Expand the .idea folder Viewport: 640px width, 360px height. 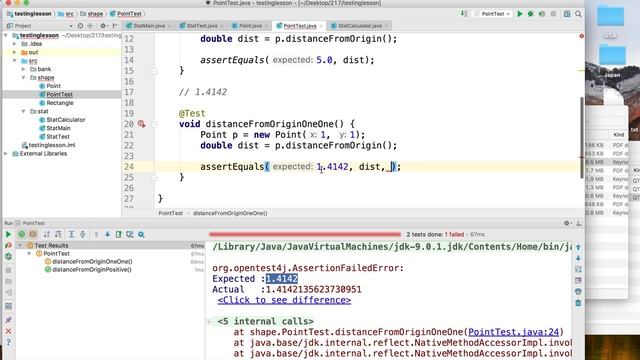coord(15,44)
